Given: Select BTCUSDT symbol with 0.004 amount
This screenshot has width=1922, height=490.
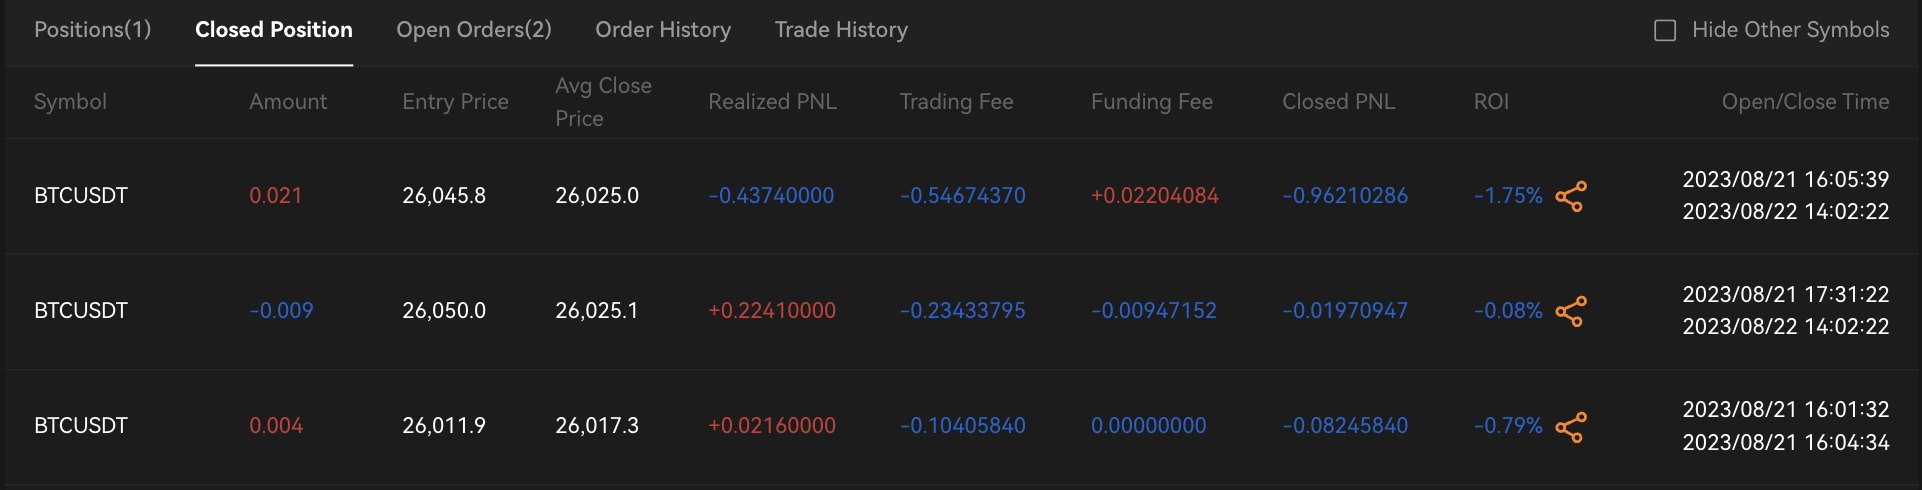Looking at the screenshot, I should [x=81, y=426].
